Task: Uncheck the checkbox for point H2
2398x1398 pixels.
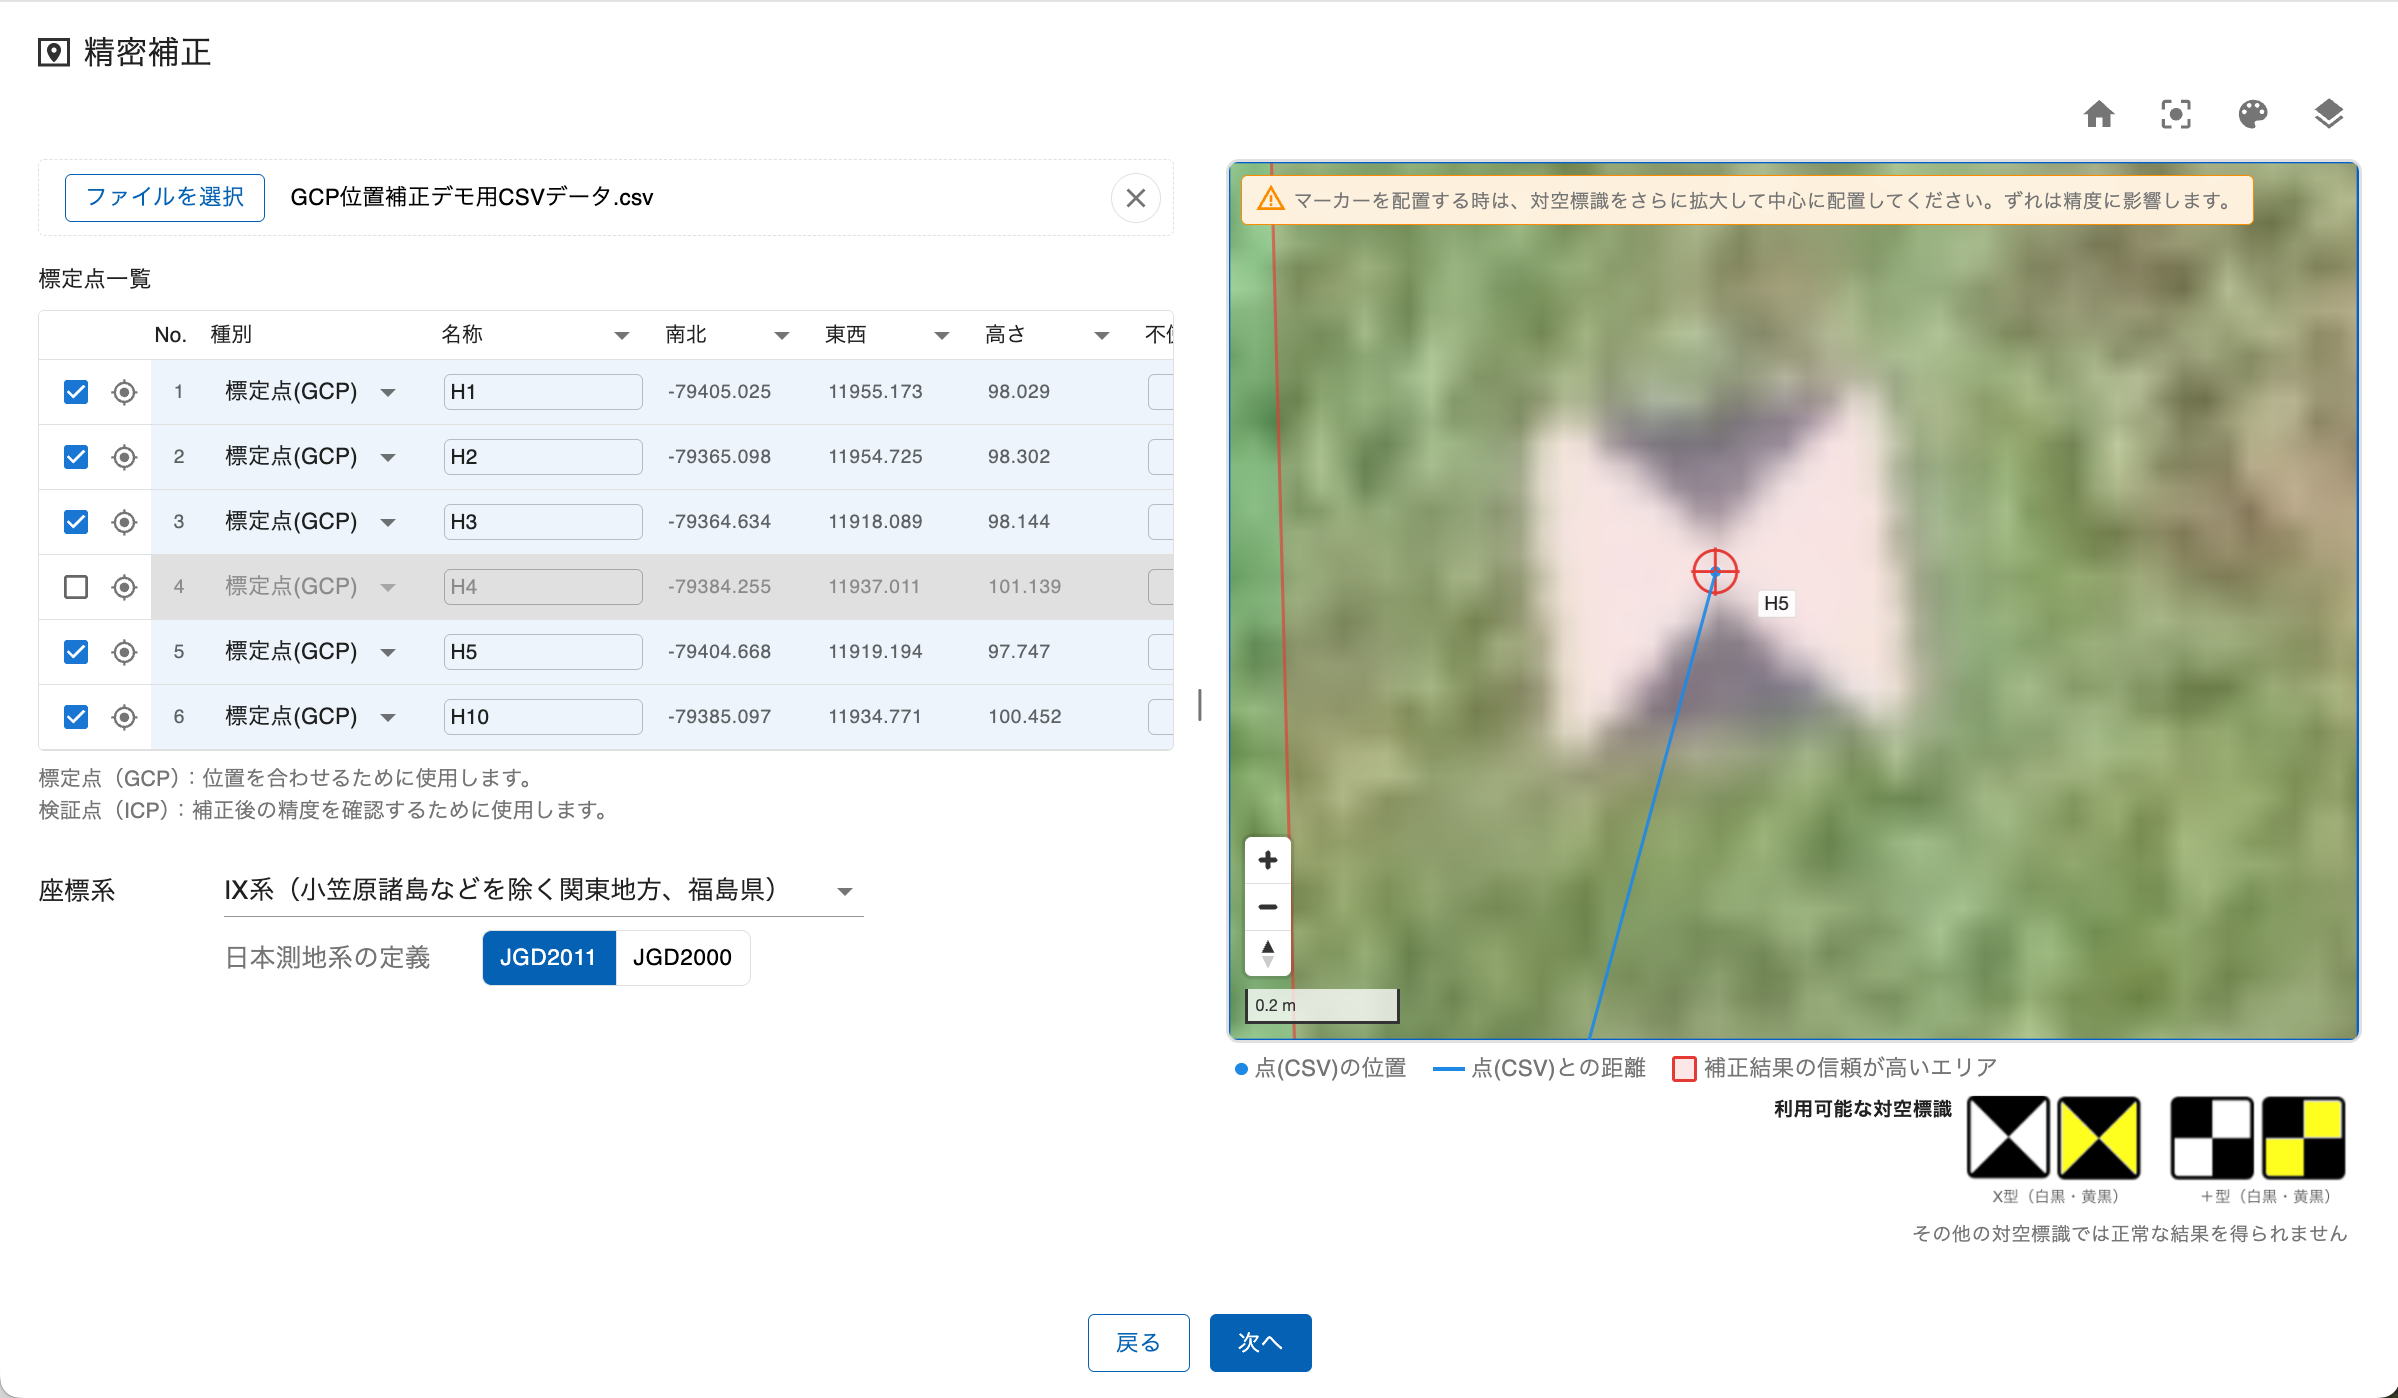Action: tap(76, 457)
